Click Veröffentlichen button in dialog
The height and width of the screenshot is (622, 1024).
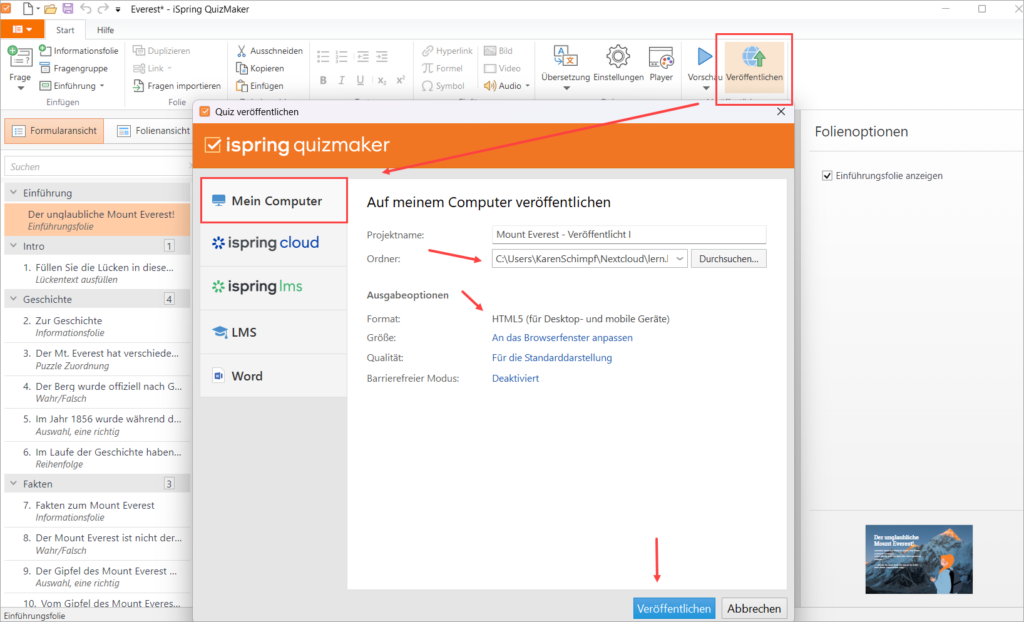674,608
